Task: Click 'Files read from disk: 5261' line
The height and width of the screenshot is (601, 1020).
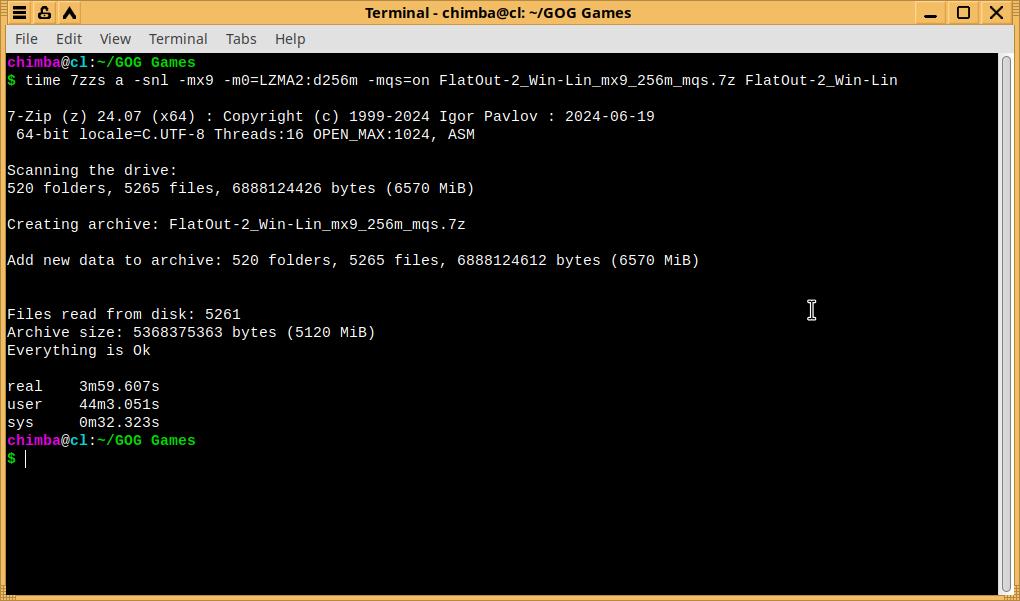Action: tap(124, 315)
